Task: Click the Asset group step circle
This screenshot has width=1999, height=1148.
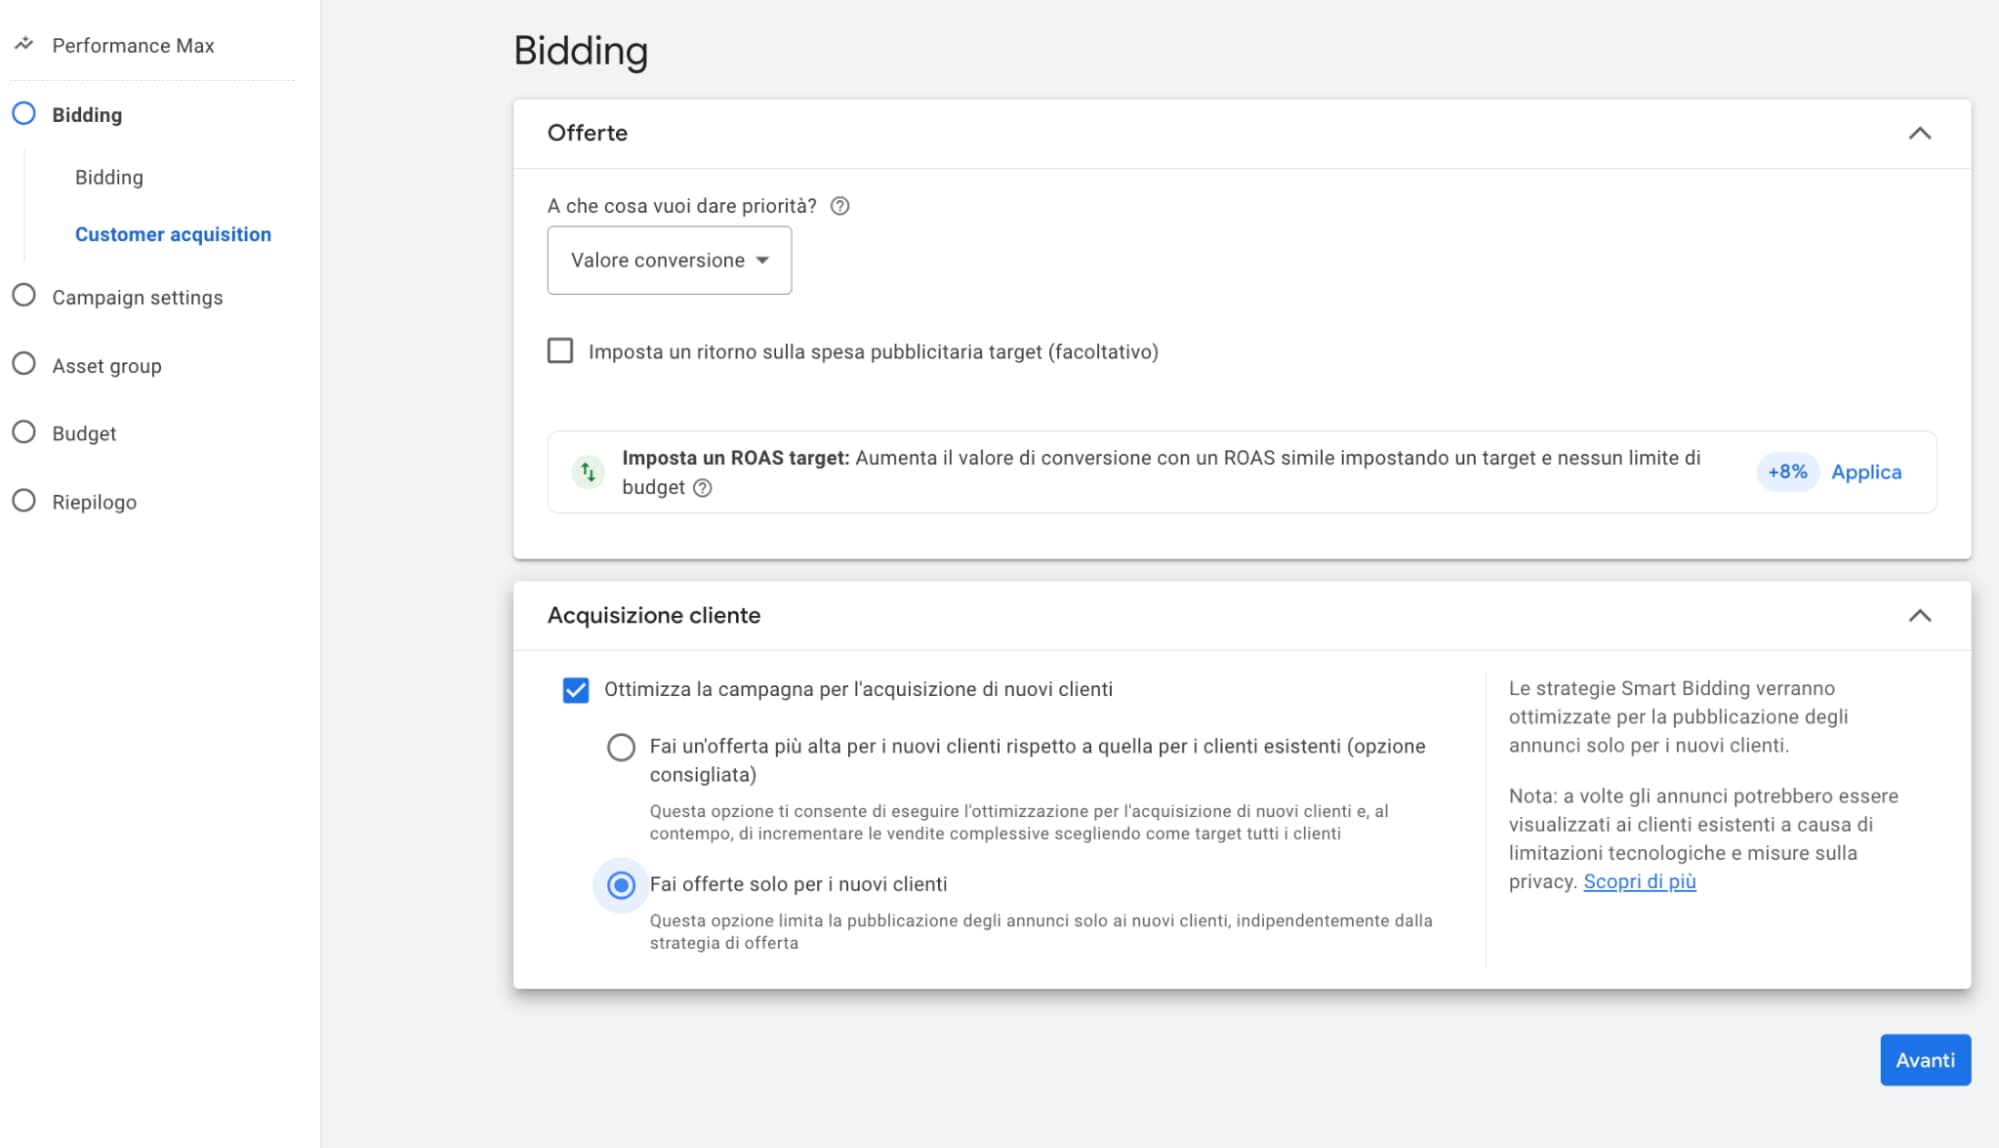Action: coord(24,364)
